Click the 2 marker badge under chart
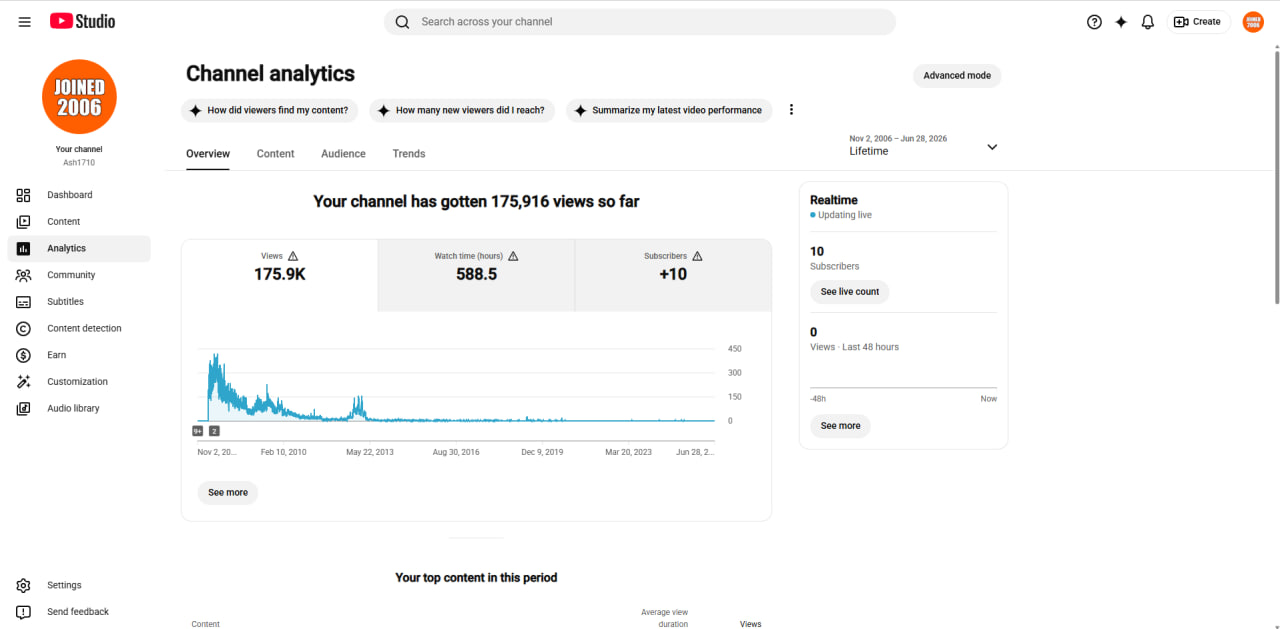The width and height of the screenshot is (1280, 629). coord(214,431)
